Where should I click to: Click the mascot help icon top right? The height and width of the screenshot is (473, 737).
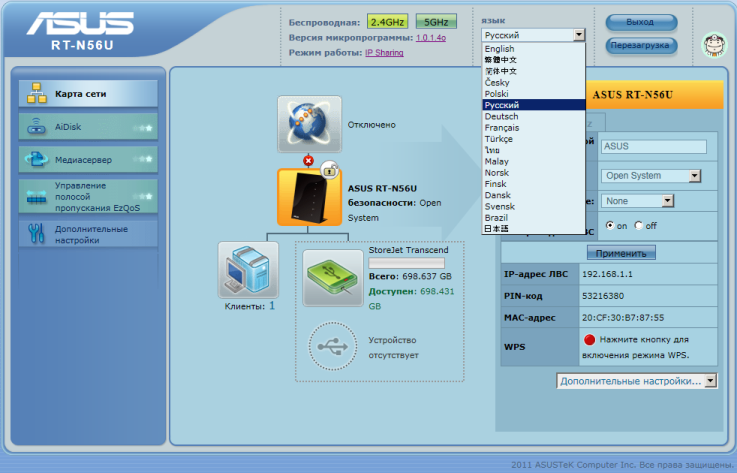[x=714, y=45]
